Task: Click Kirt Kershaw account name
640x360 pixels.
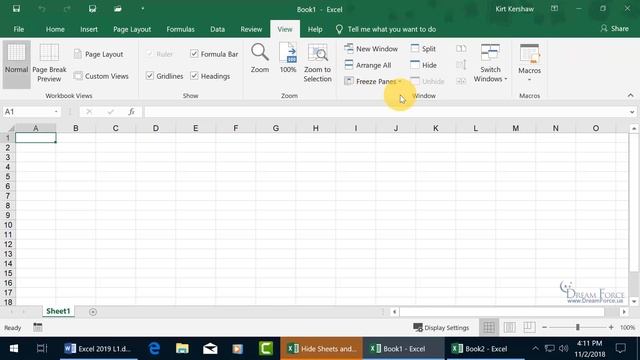Action: pos(514,9)
